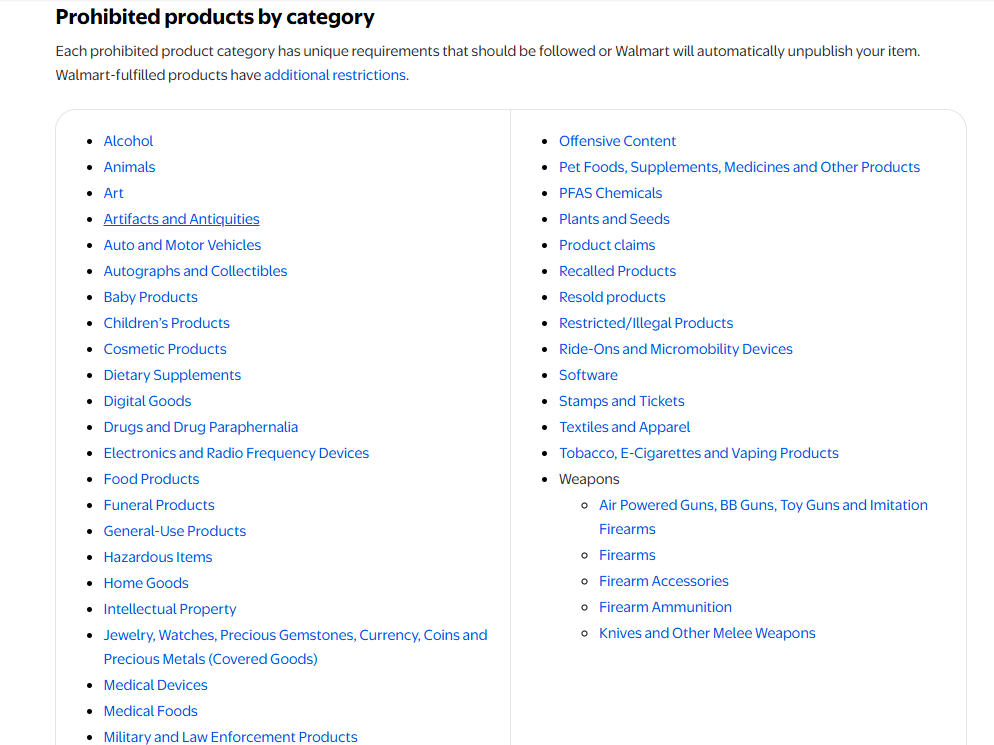
Task: Open Pet Foods, Supplements, Medicines link
Action: [x=739, y=167]
